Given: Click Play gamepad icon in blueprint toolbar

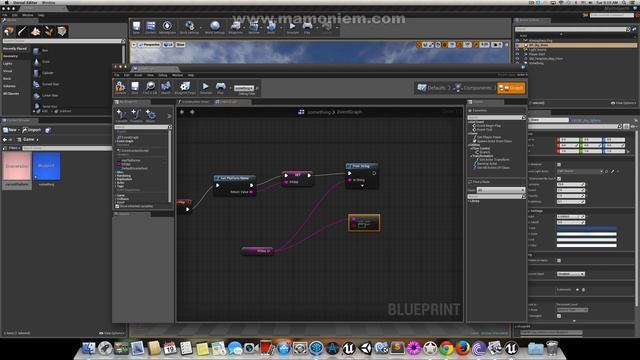Looking at the screenshot, I should coord(220,87).
